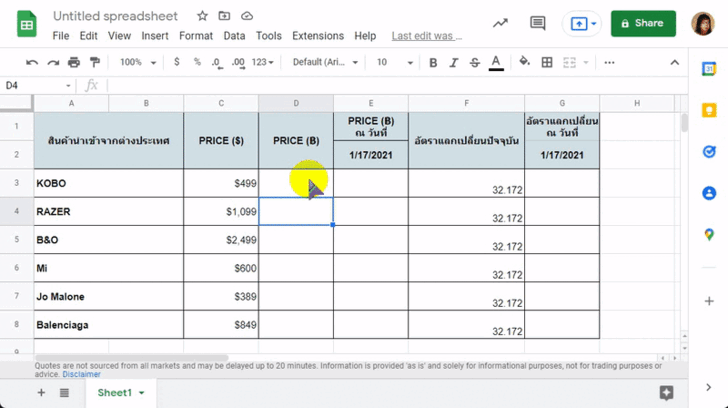The width and height of the screenshot is (728, 408).
Task: Open the zoom 100% dropdown
Action: pos(138,62)
